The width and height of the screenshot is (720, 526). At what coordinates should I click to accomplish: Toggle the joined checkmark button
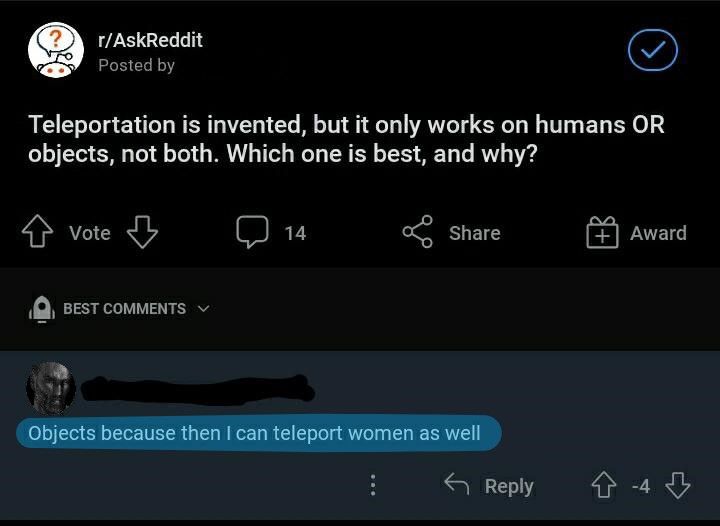point(652,50)
